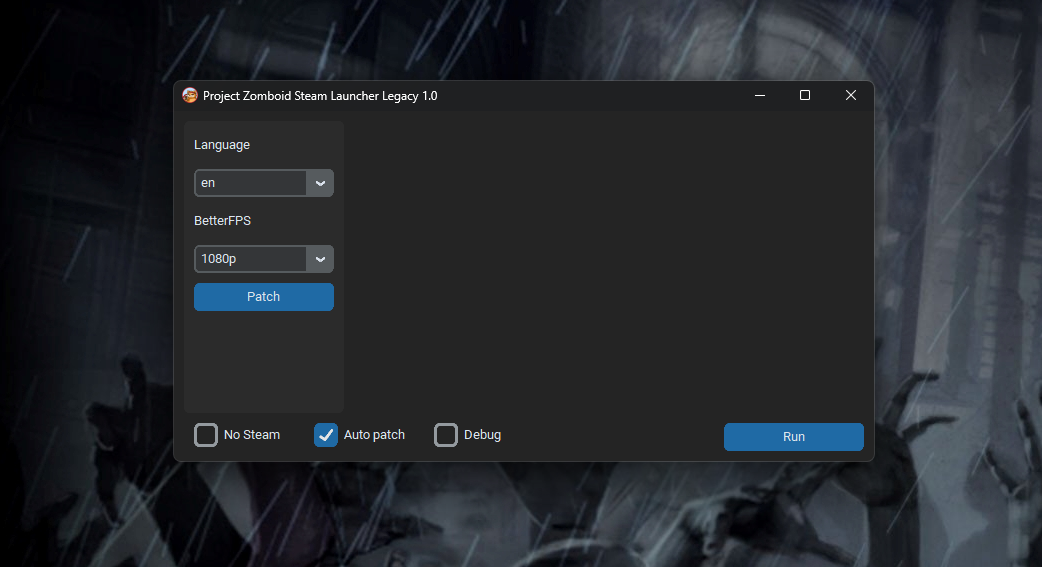Click the 'en' language field
1042x567 pixels.
tap(251, 183)
